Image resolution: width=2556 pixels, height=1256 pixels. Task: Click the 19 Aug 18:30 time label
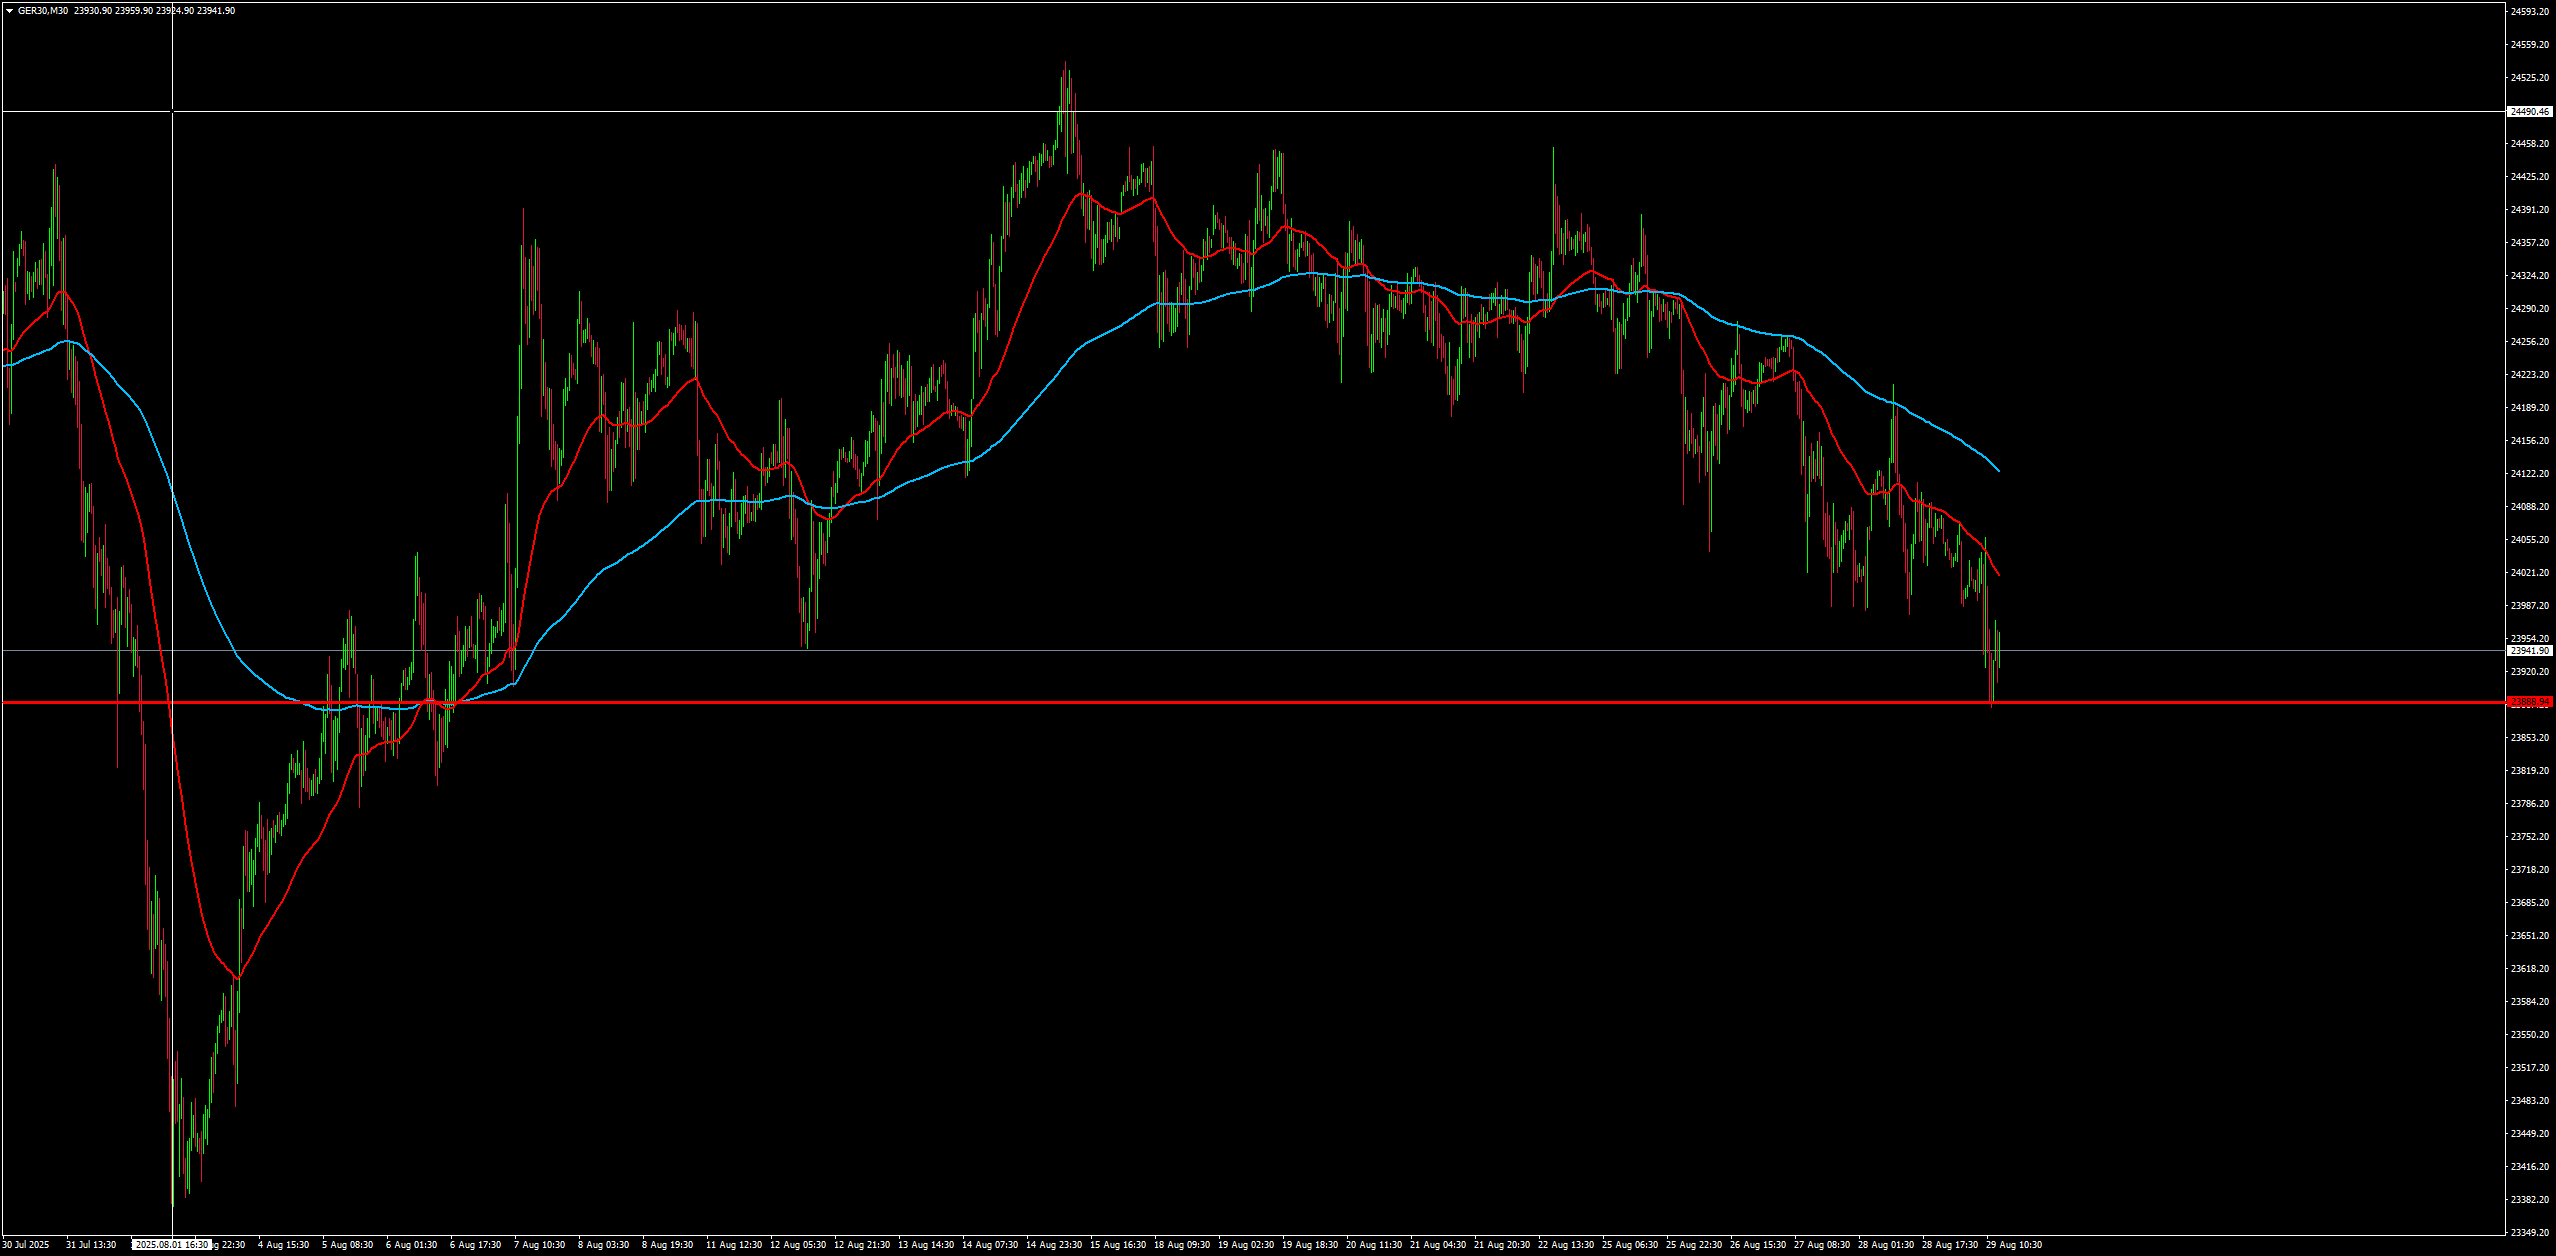point(1310,1245)
